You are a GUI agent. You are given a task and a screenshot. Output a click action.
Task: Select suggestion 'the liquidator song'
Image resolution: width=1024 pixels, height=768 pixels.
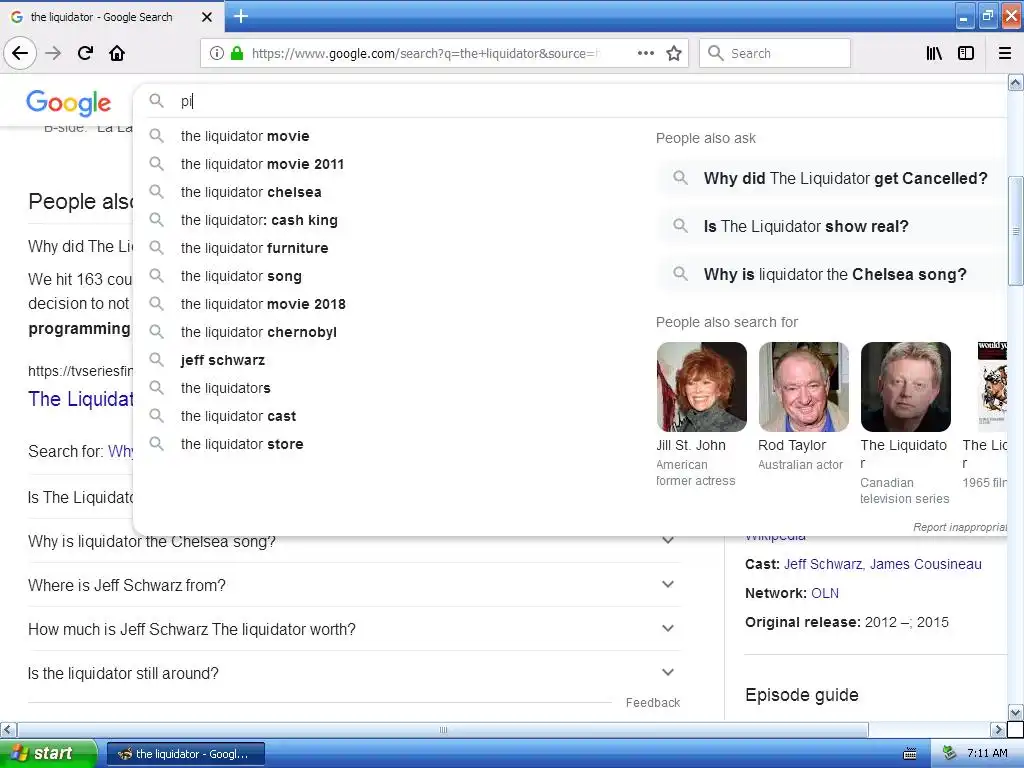pyautogui.click(x=241, y=276)
